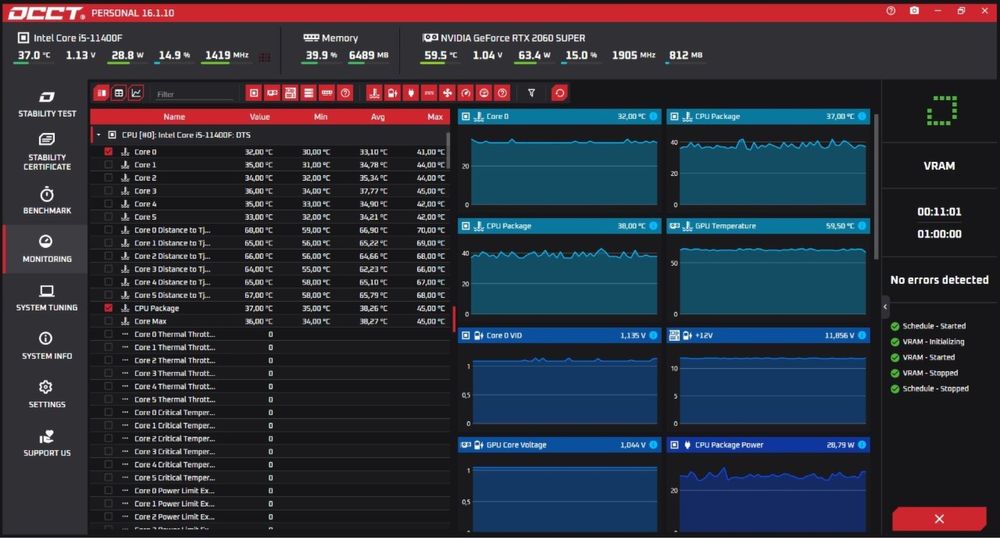Screen dimensions: 1000x538
Task: Click info circle on GPU Temperature graph
Action: tap(862, 226)
